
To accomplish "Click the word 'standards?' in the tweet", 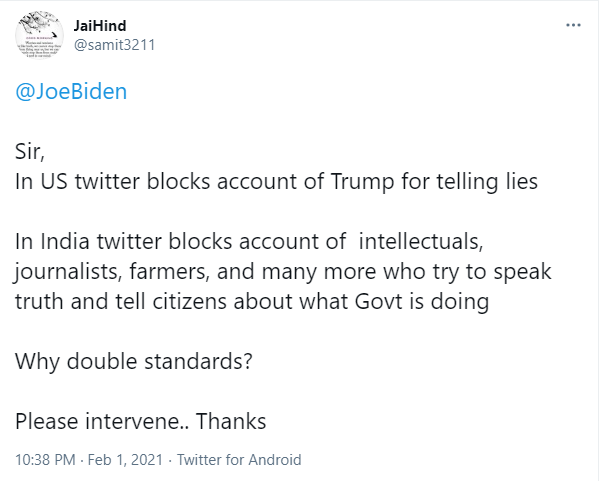I will coord(198,361).
